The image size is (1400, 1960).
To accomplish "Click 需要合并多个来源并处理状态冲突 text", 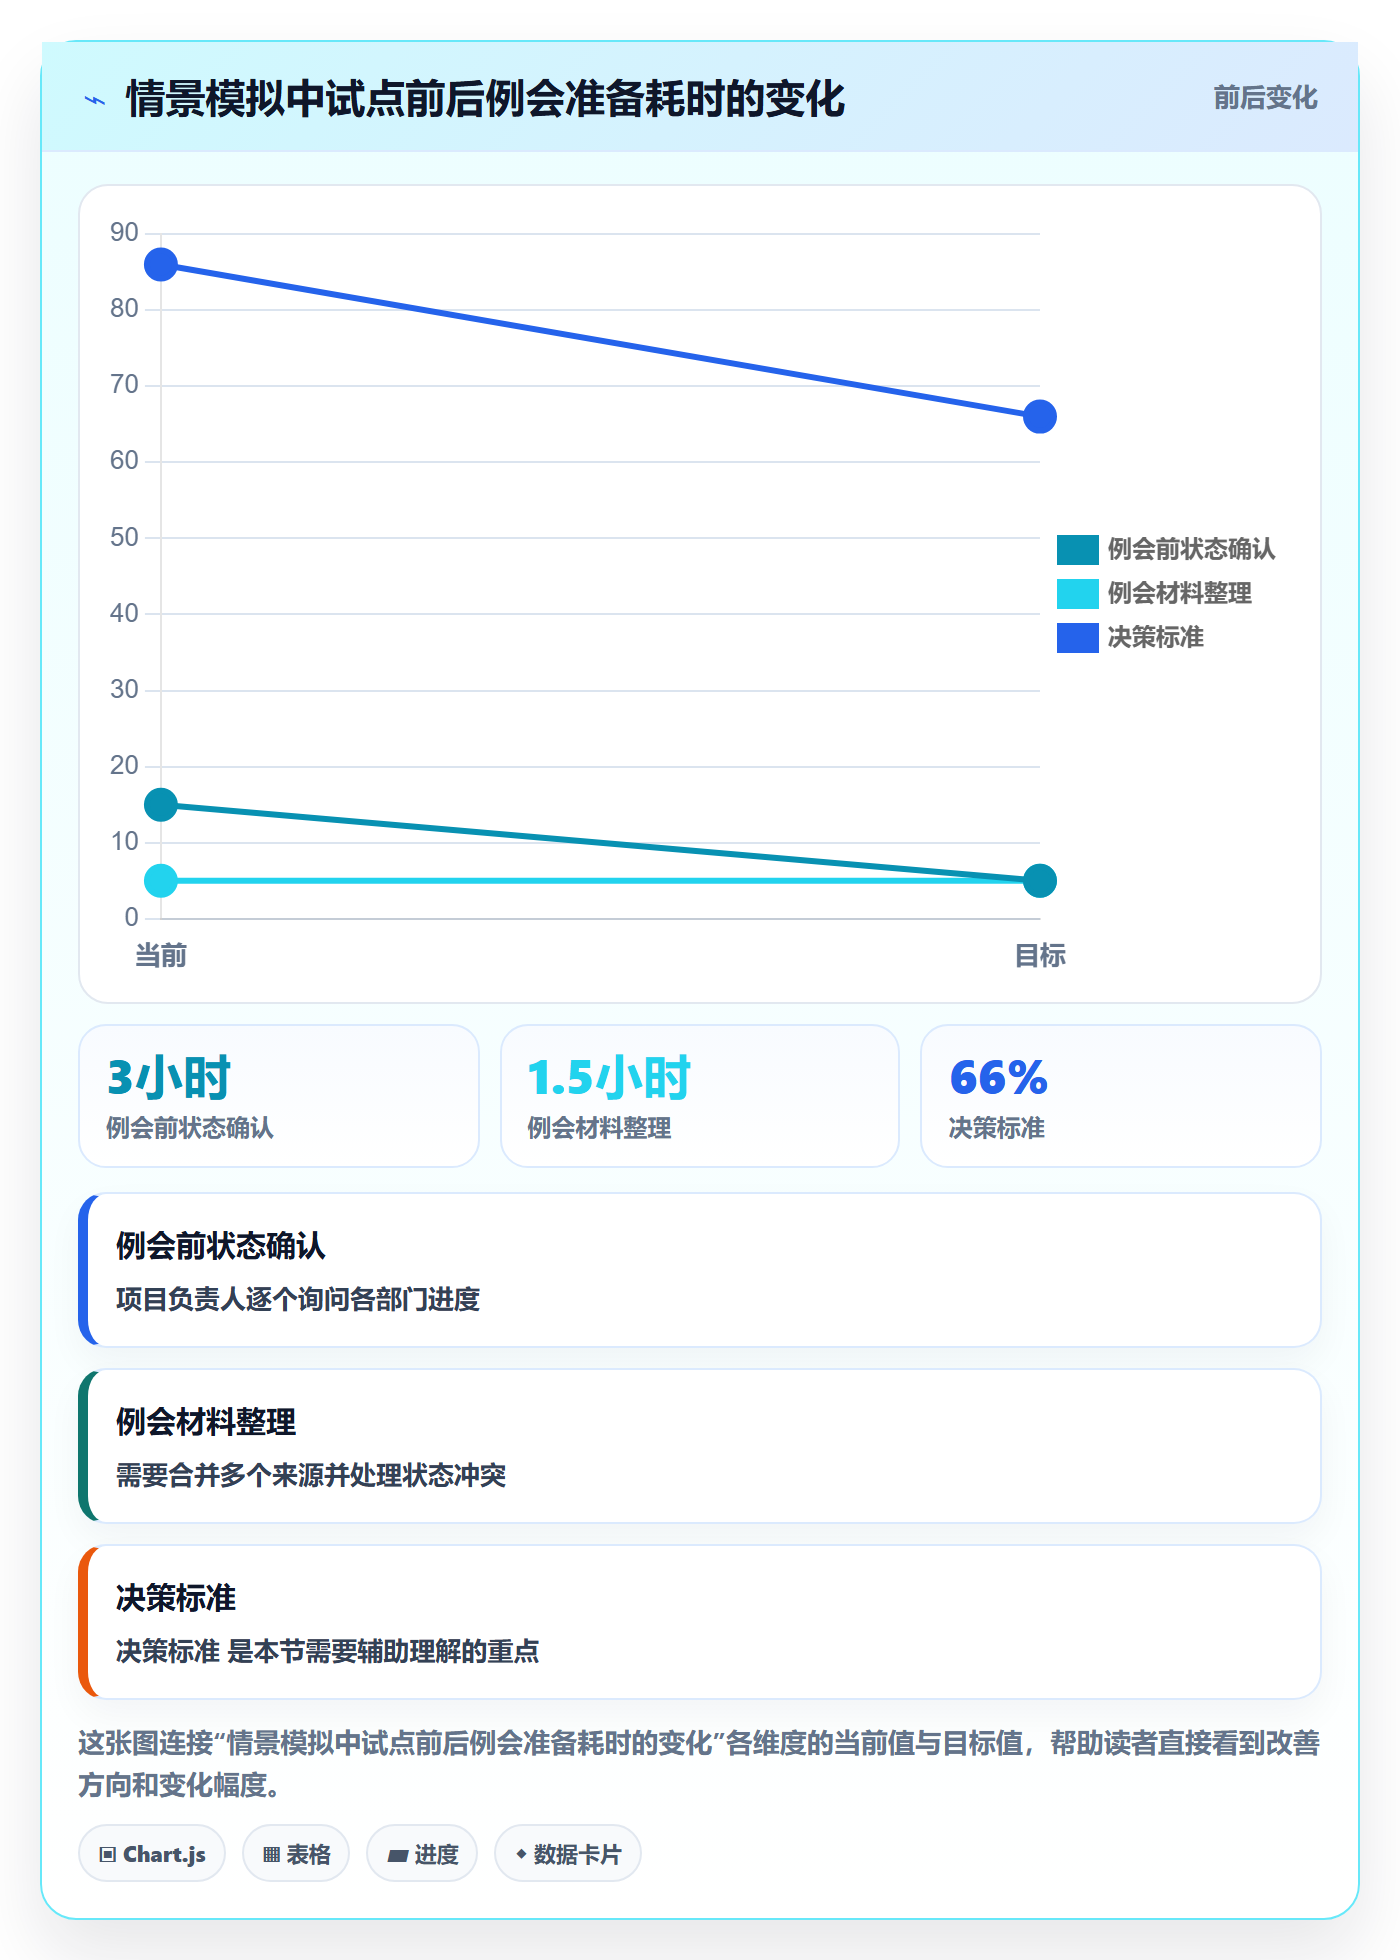I will [x=311, y=1475].
